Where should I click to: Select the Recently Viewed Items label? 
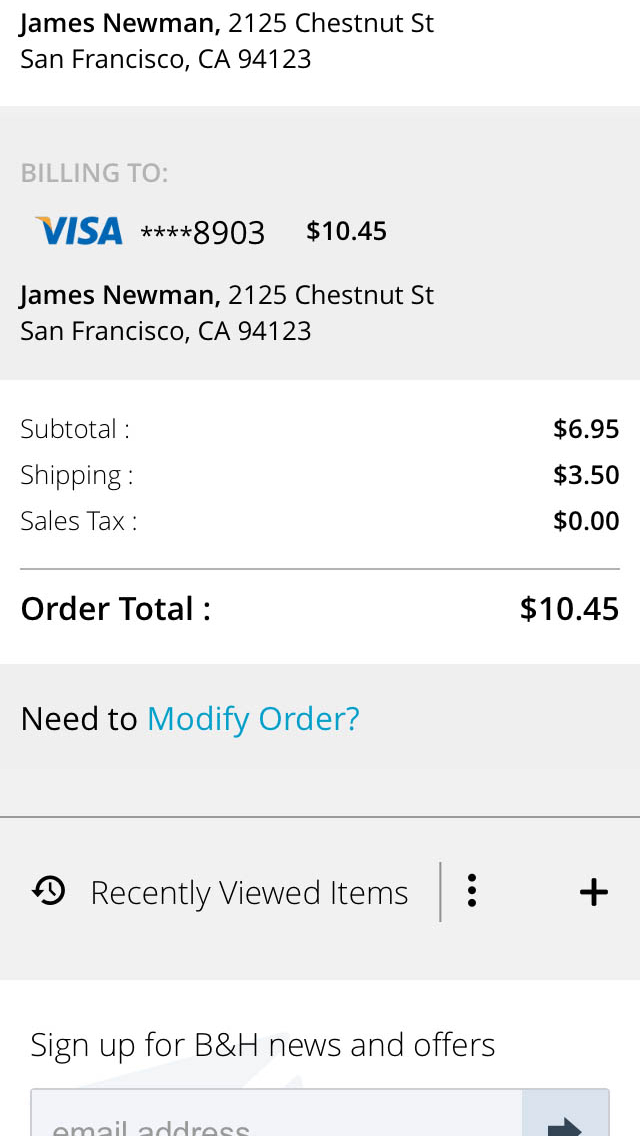pos(249,893)
